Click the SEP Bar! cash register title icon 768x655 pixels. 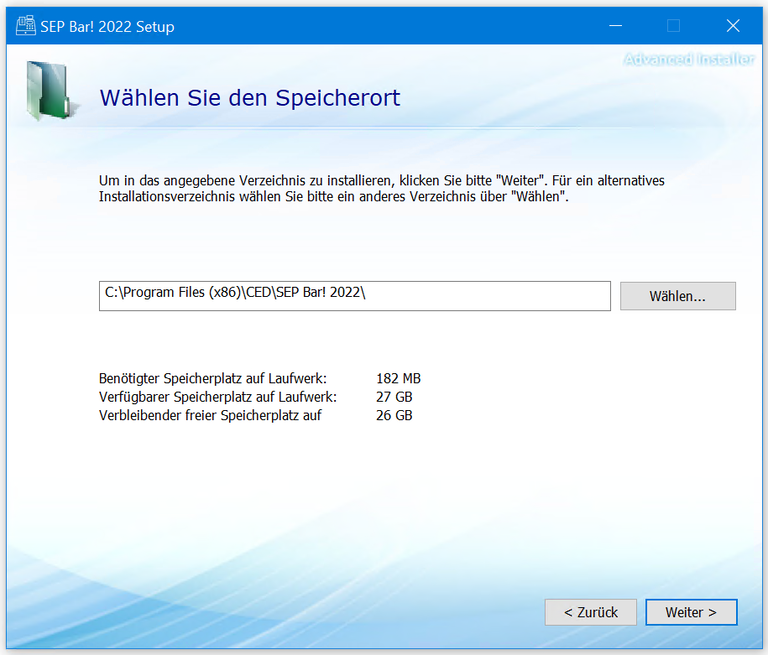tap(25, 25)
